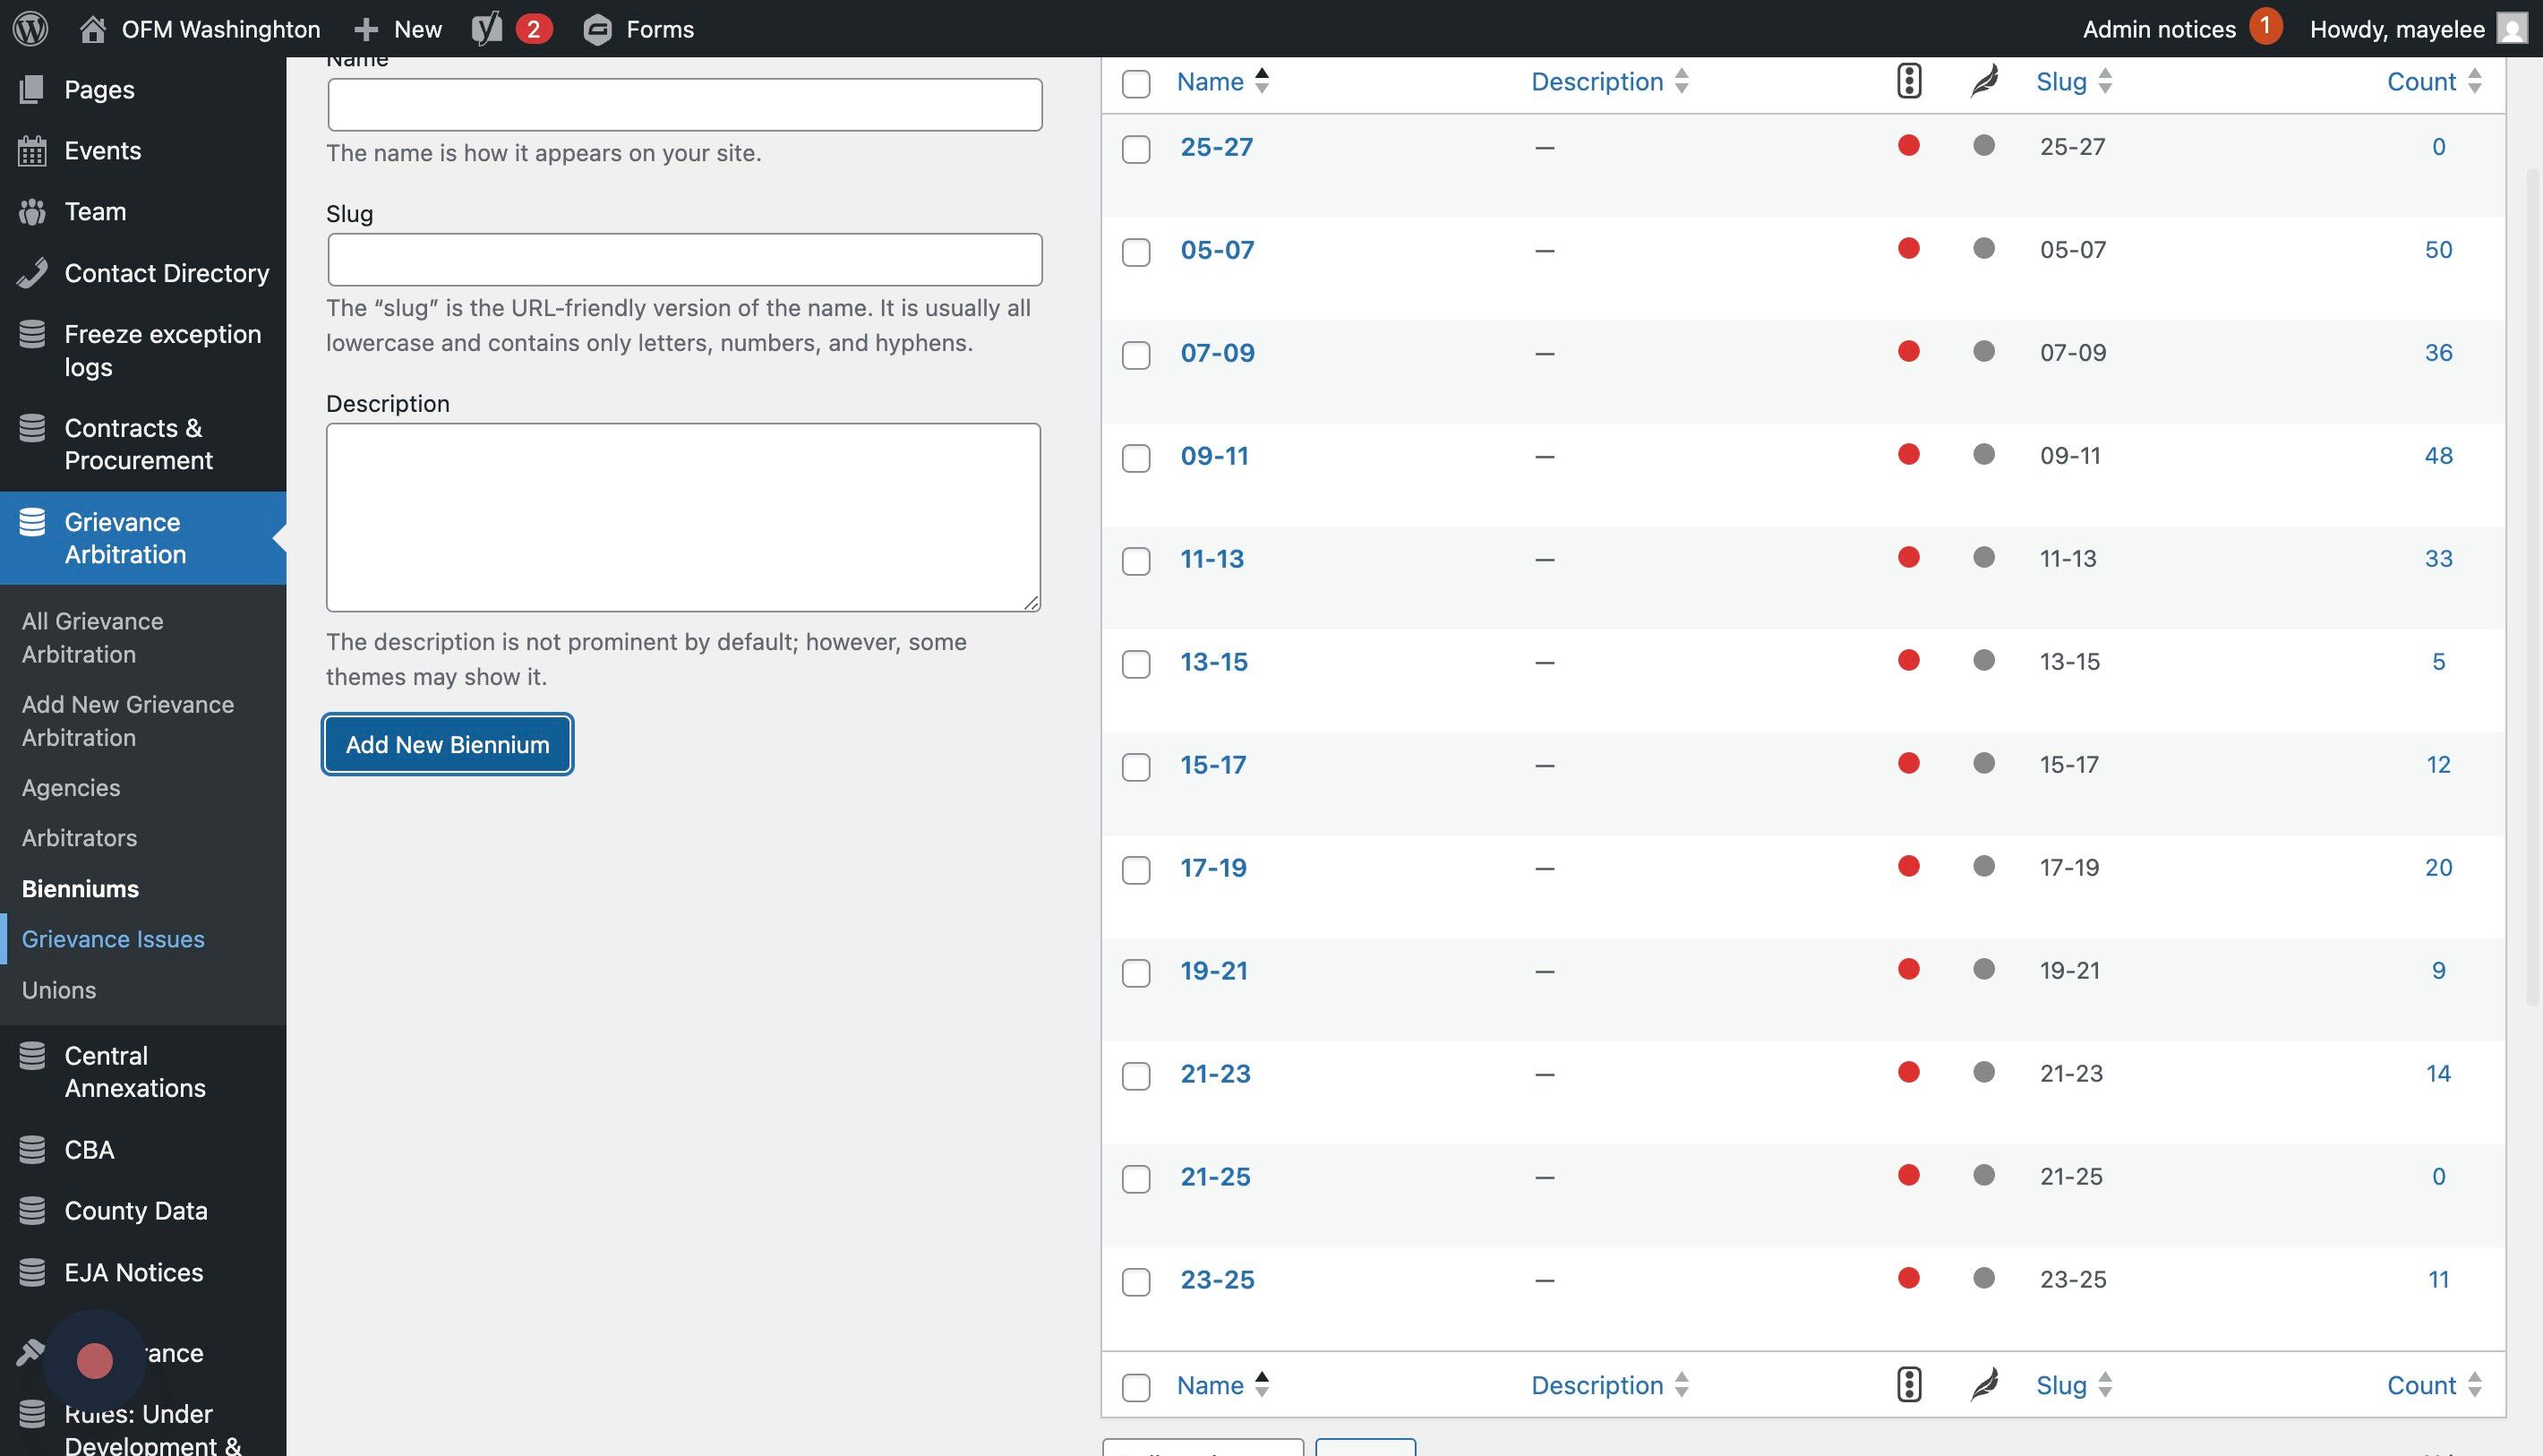The width and height of the screenshot is (2543, 1456).
Task: Click the home icon beside OFM Washington
Action: click(93, 28)
